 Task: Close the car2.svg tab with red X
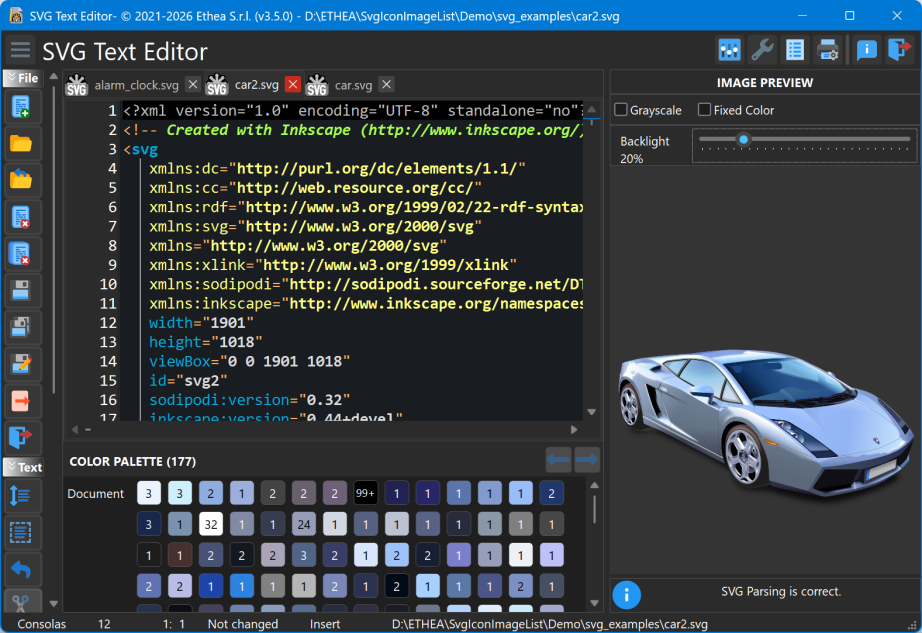293,85
